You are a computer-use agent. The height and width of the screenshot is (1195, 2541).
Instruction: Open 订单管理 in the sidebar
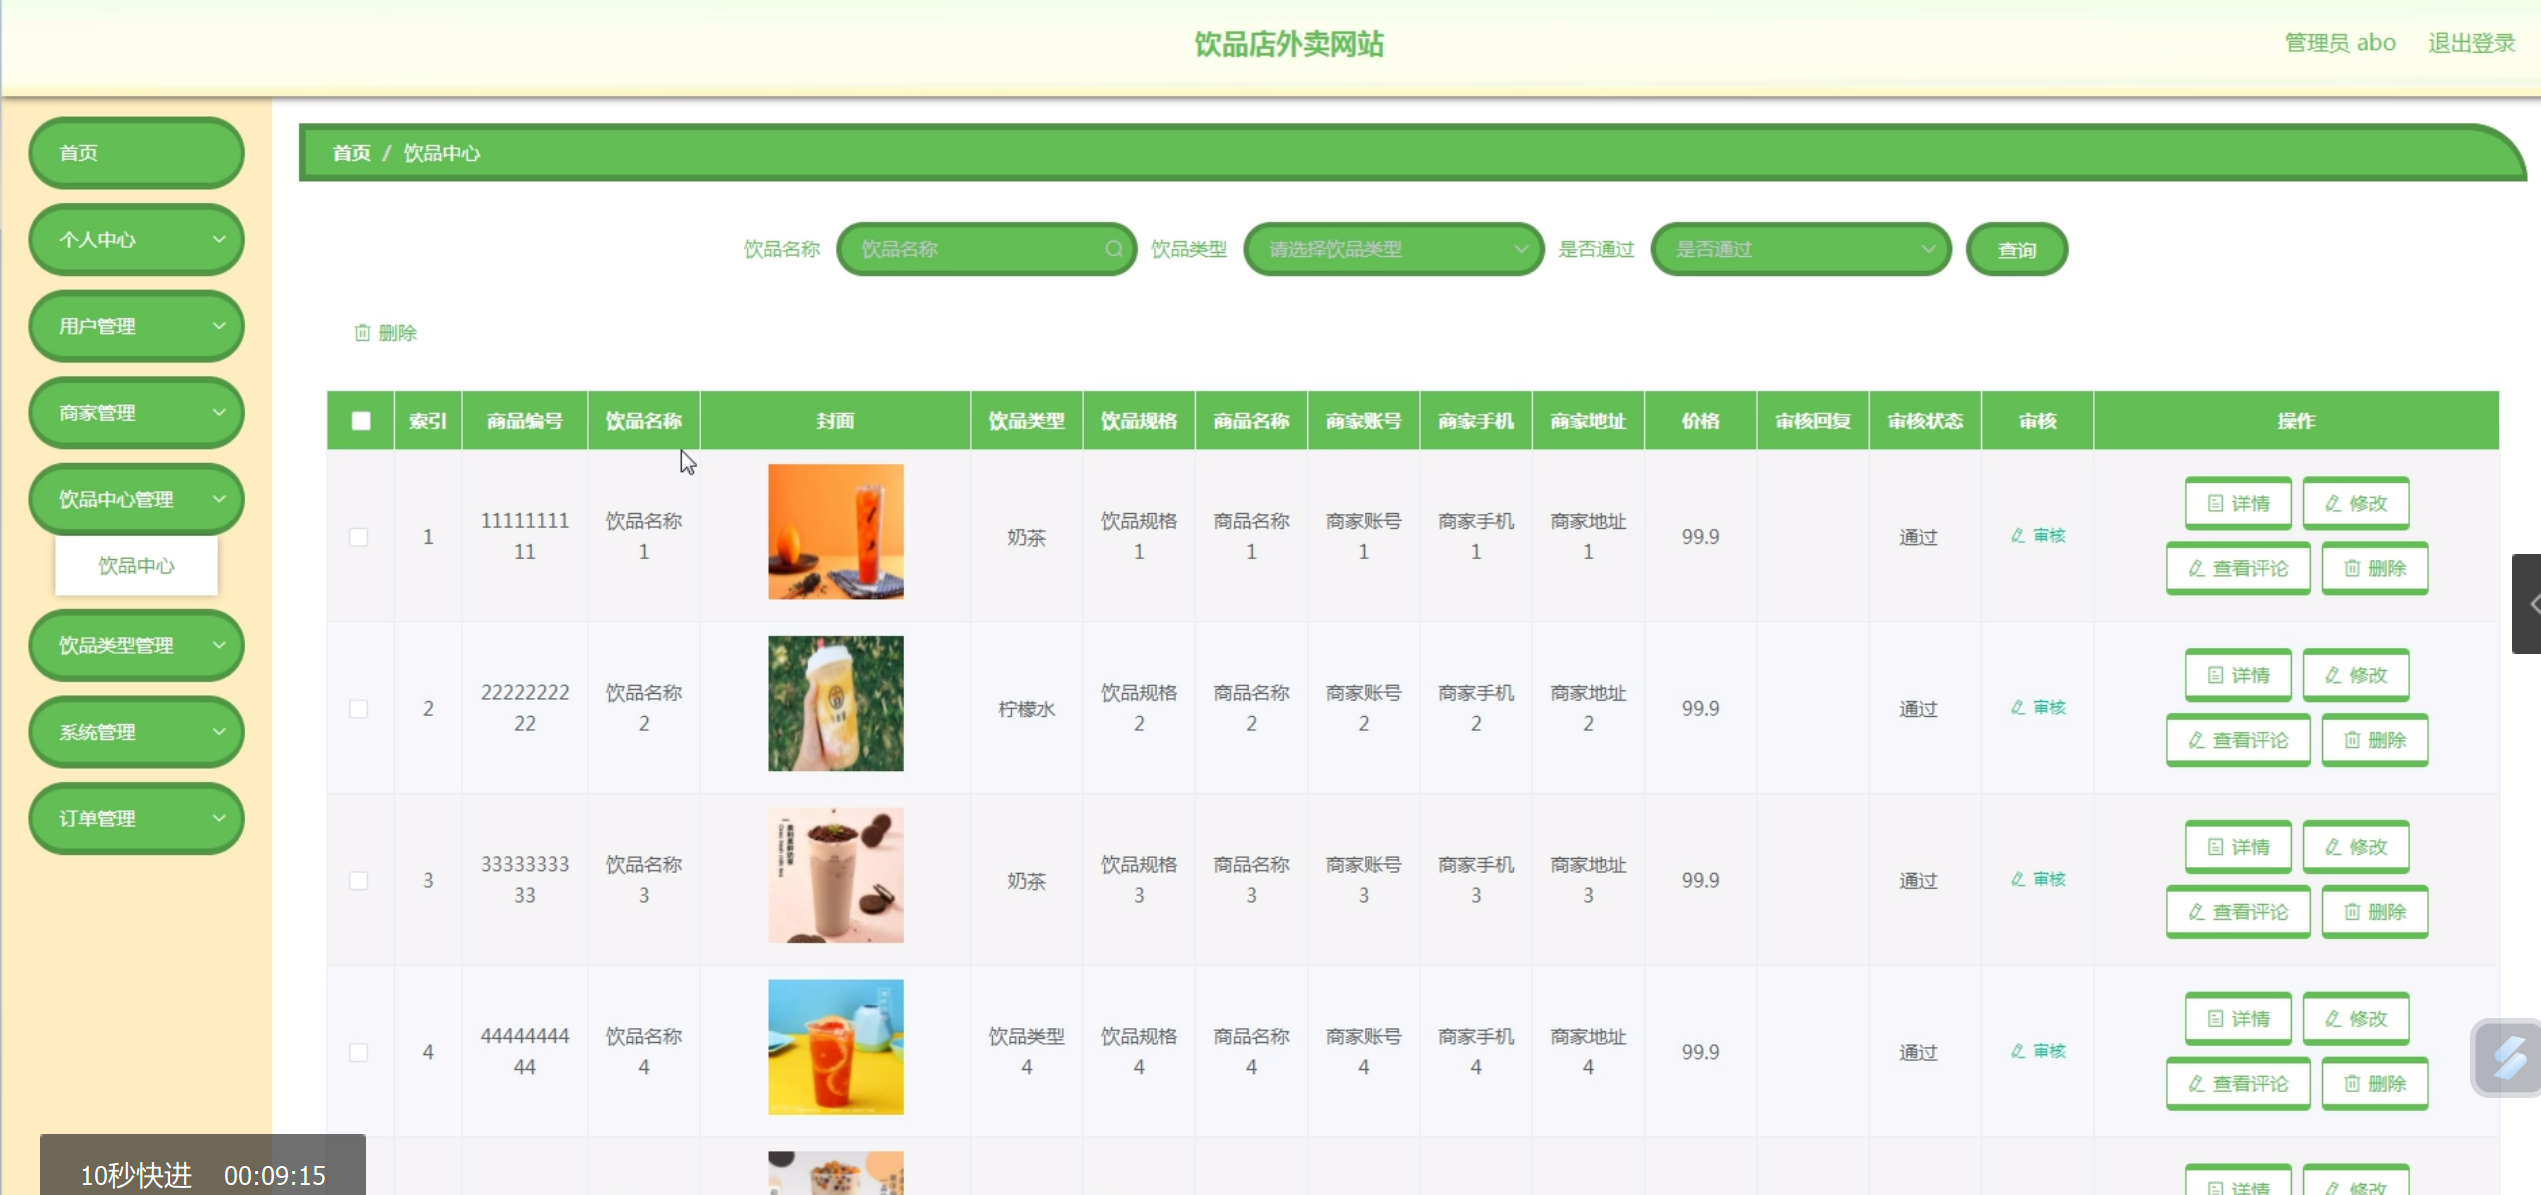tap(137, 818)
